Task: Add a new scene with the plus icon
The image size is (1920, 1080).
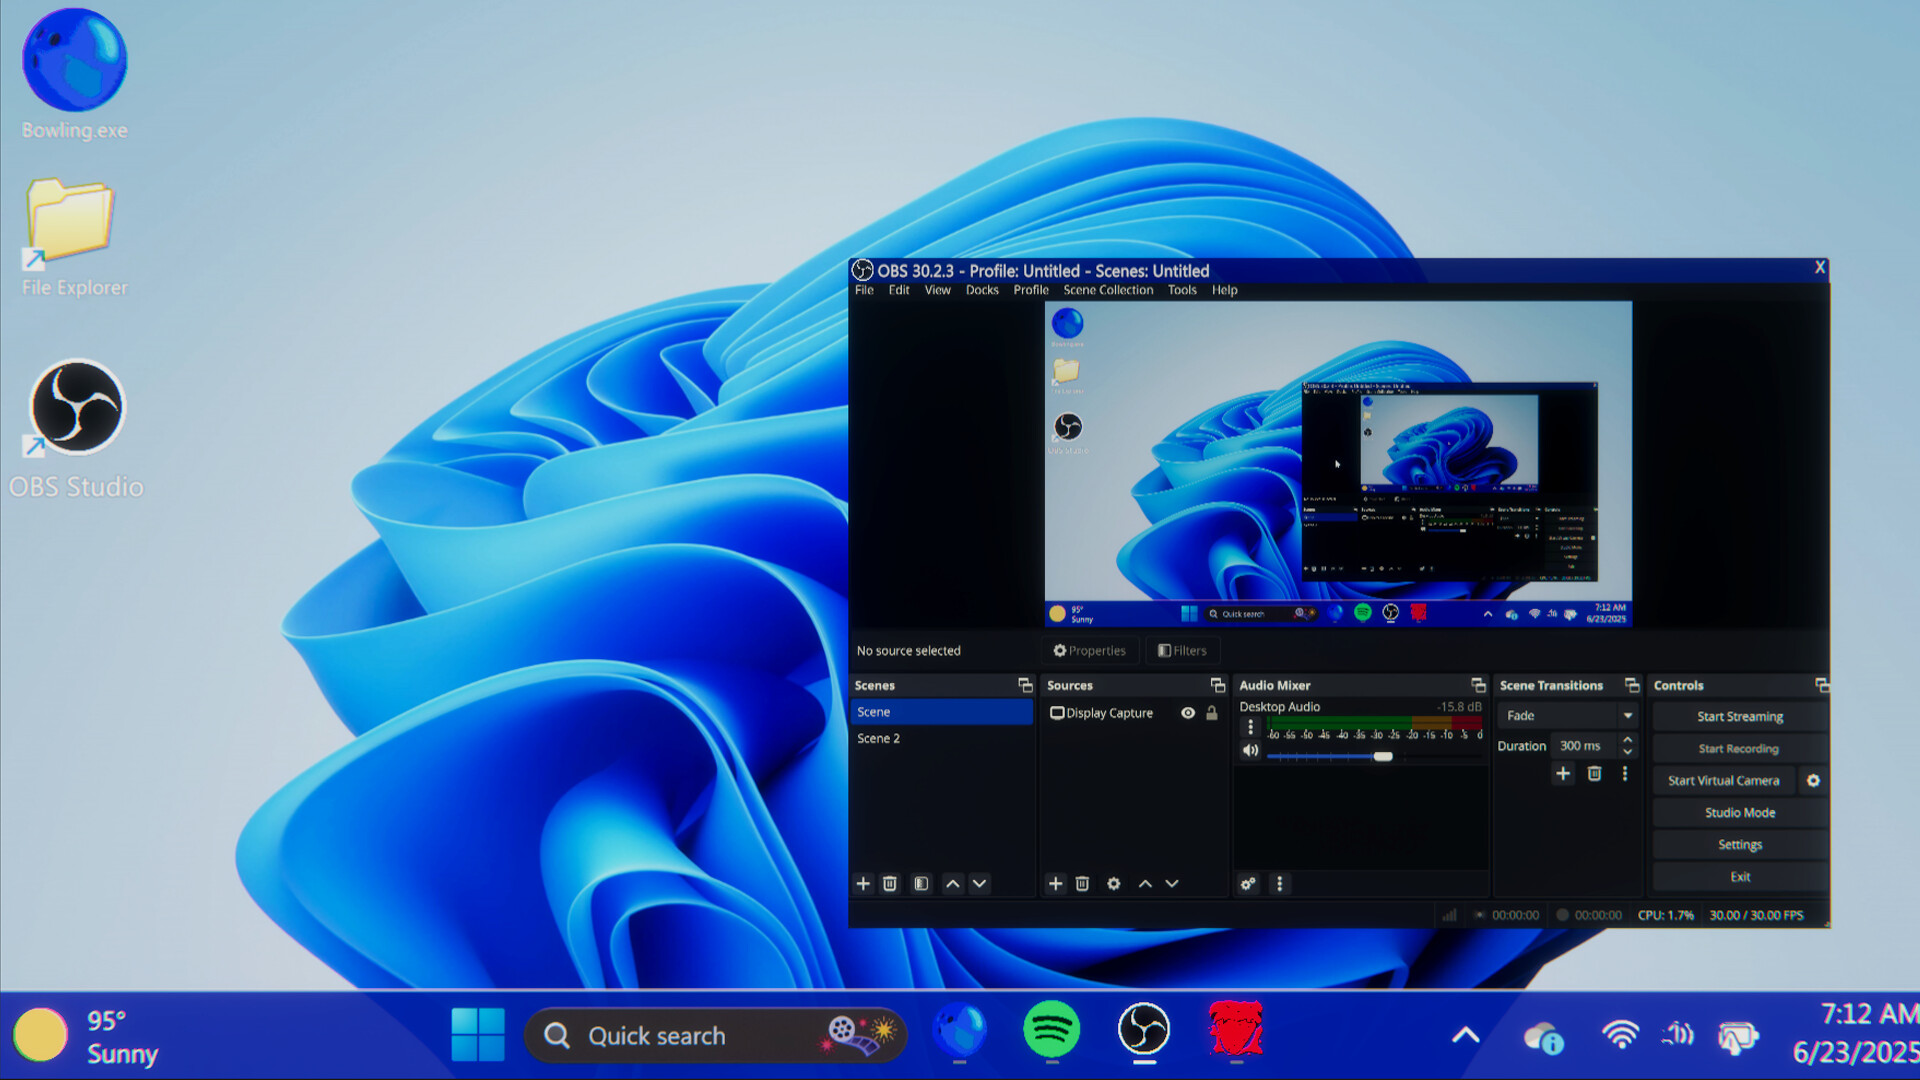Action: click(x=863, y=884)
